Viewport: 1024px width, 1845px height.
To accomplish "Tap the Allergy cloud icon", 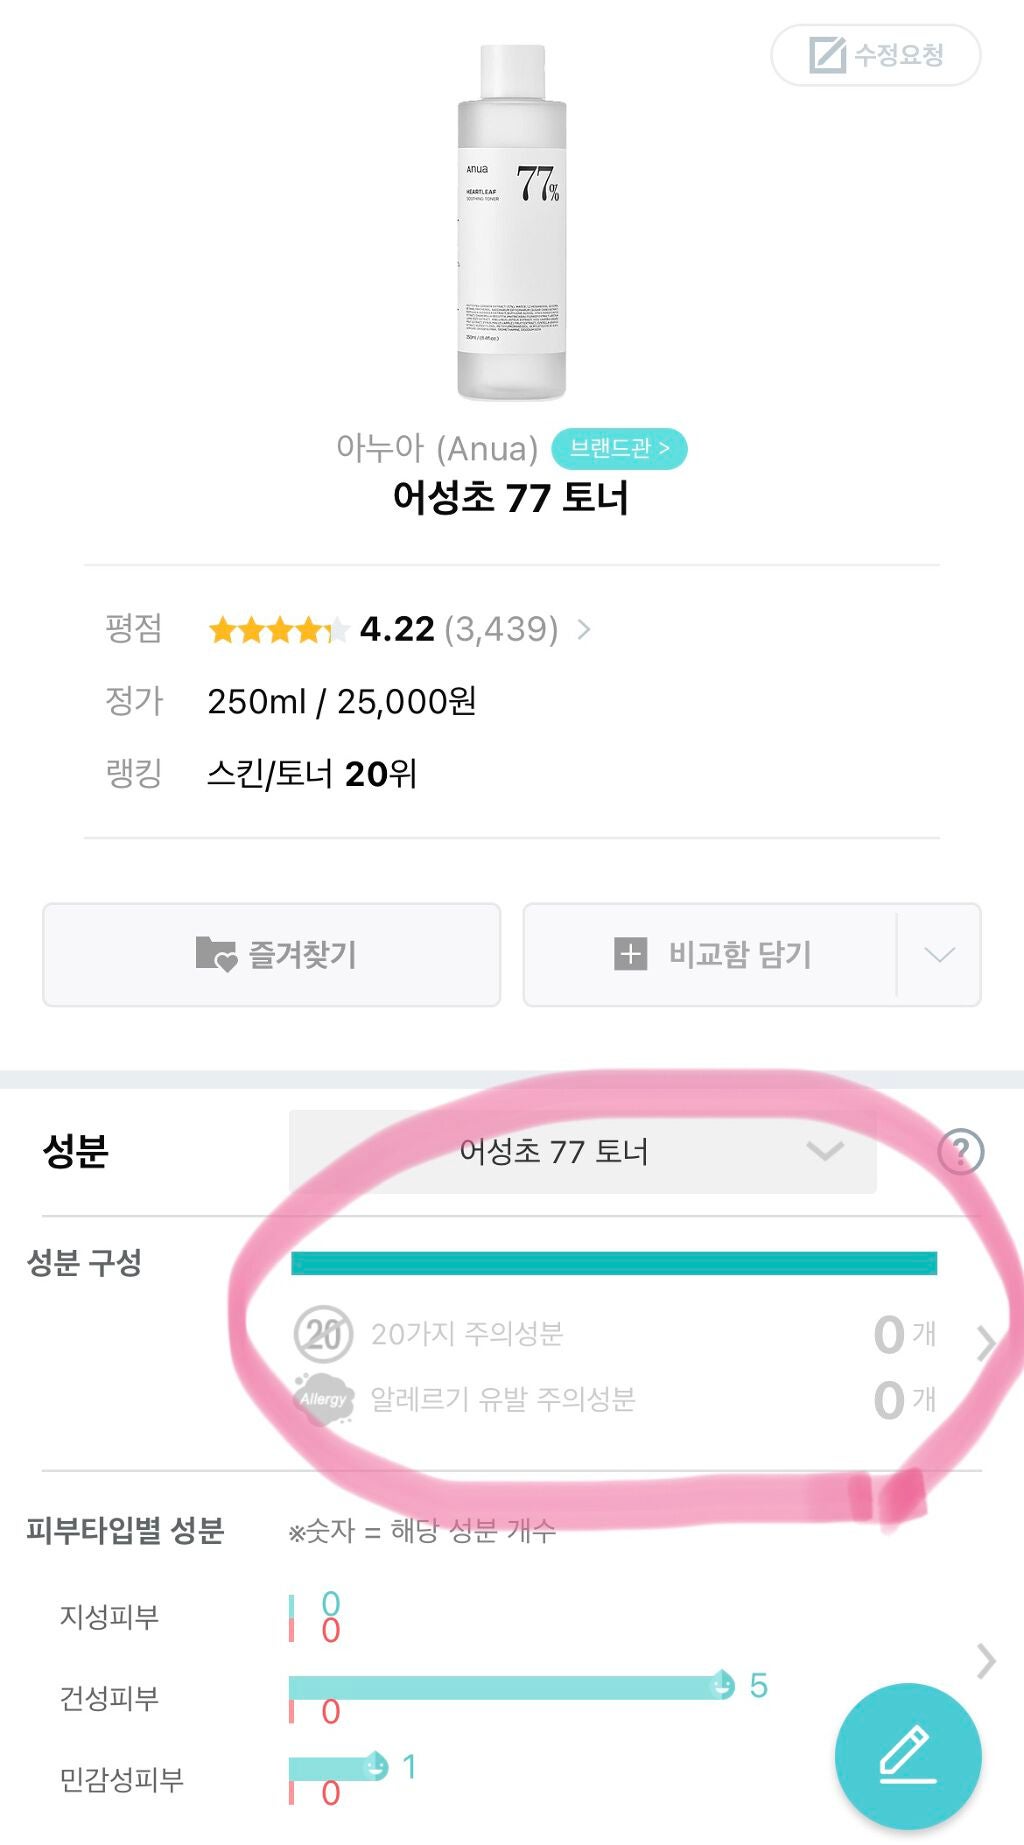I will click(323, 1399).
